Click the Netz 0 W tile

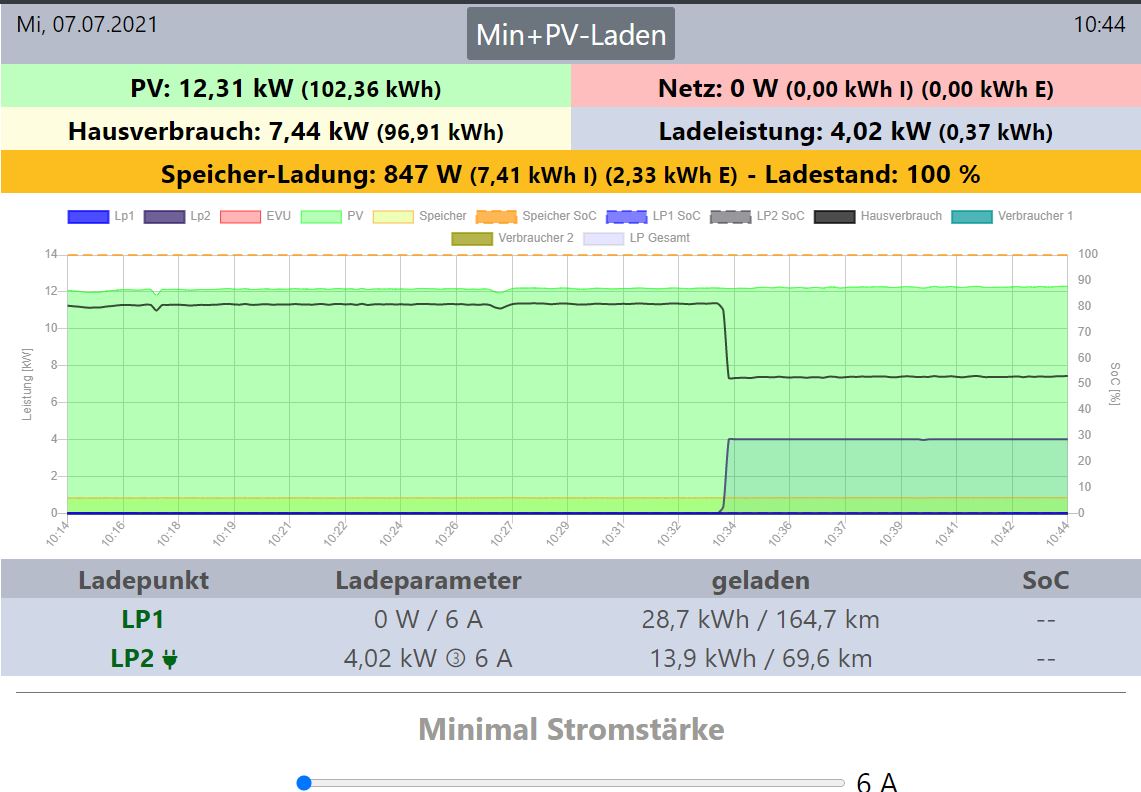pos(856,88)
